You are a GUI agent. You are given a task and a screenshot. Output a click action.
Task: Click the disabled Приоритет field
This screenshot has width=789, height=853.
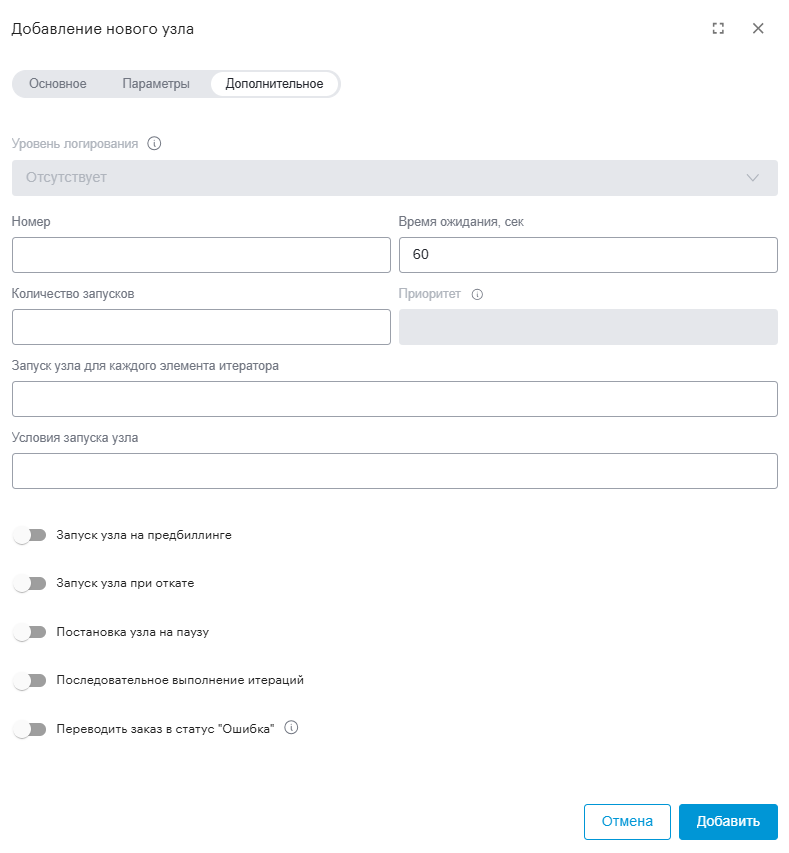point(588,327)
